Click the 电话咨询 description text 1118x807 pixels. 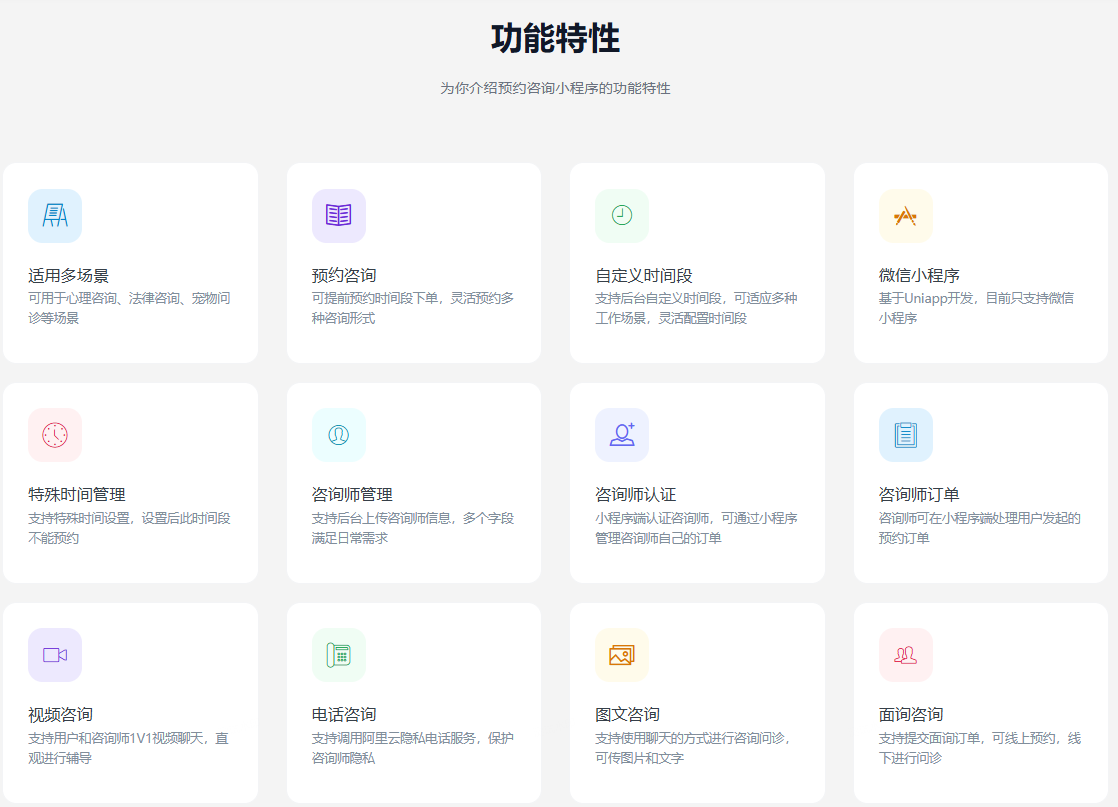click(412, 748)
